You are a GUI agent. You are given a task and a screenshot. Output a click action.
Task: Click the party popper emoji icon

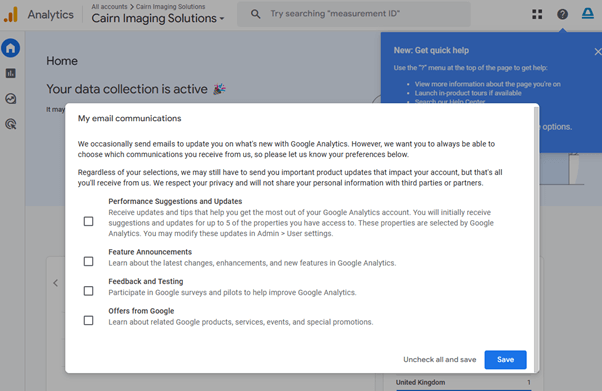pyautogui.click(x=219, y=89)
